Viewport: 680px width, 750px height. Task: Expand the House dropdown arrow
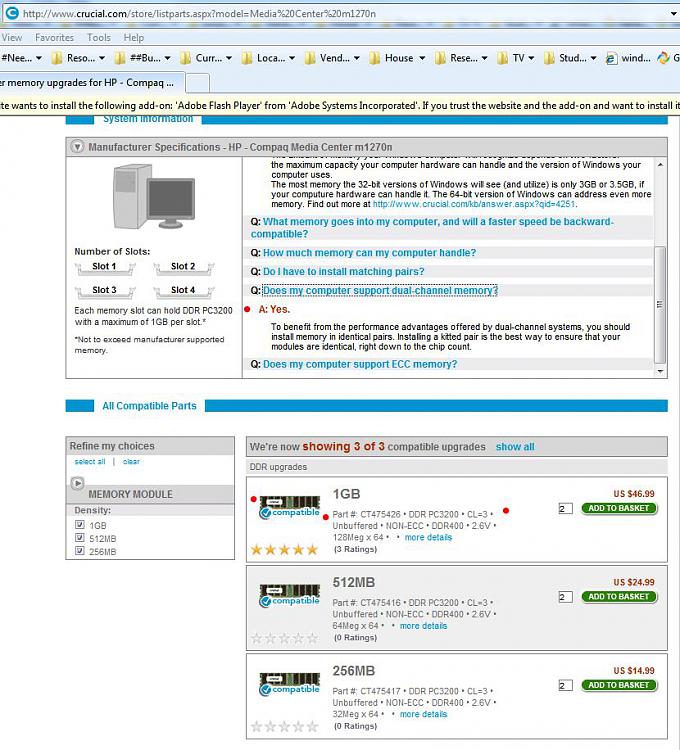pyautogui.click(x=422, y=58)
